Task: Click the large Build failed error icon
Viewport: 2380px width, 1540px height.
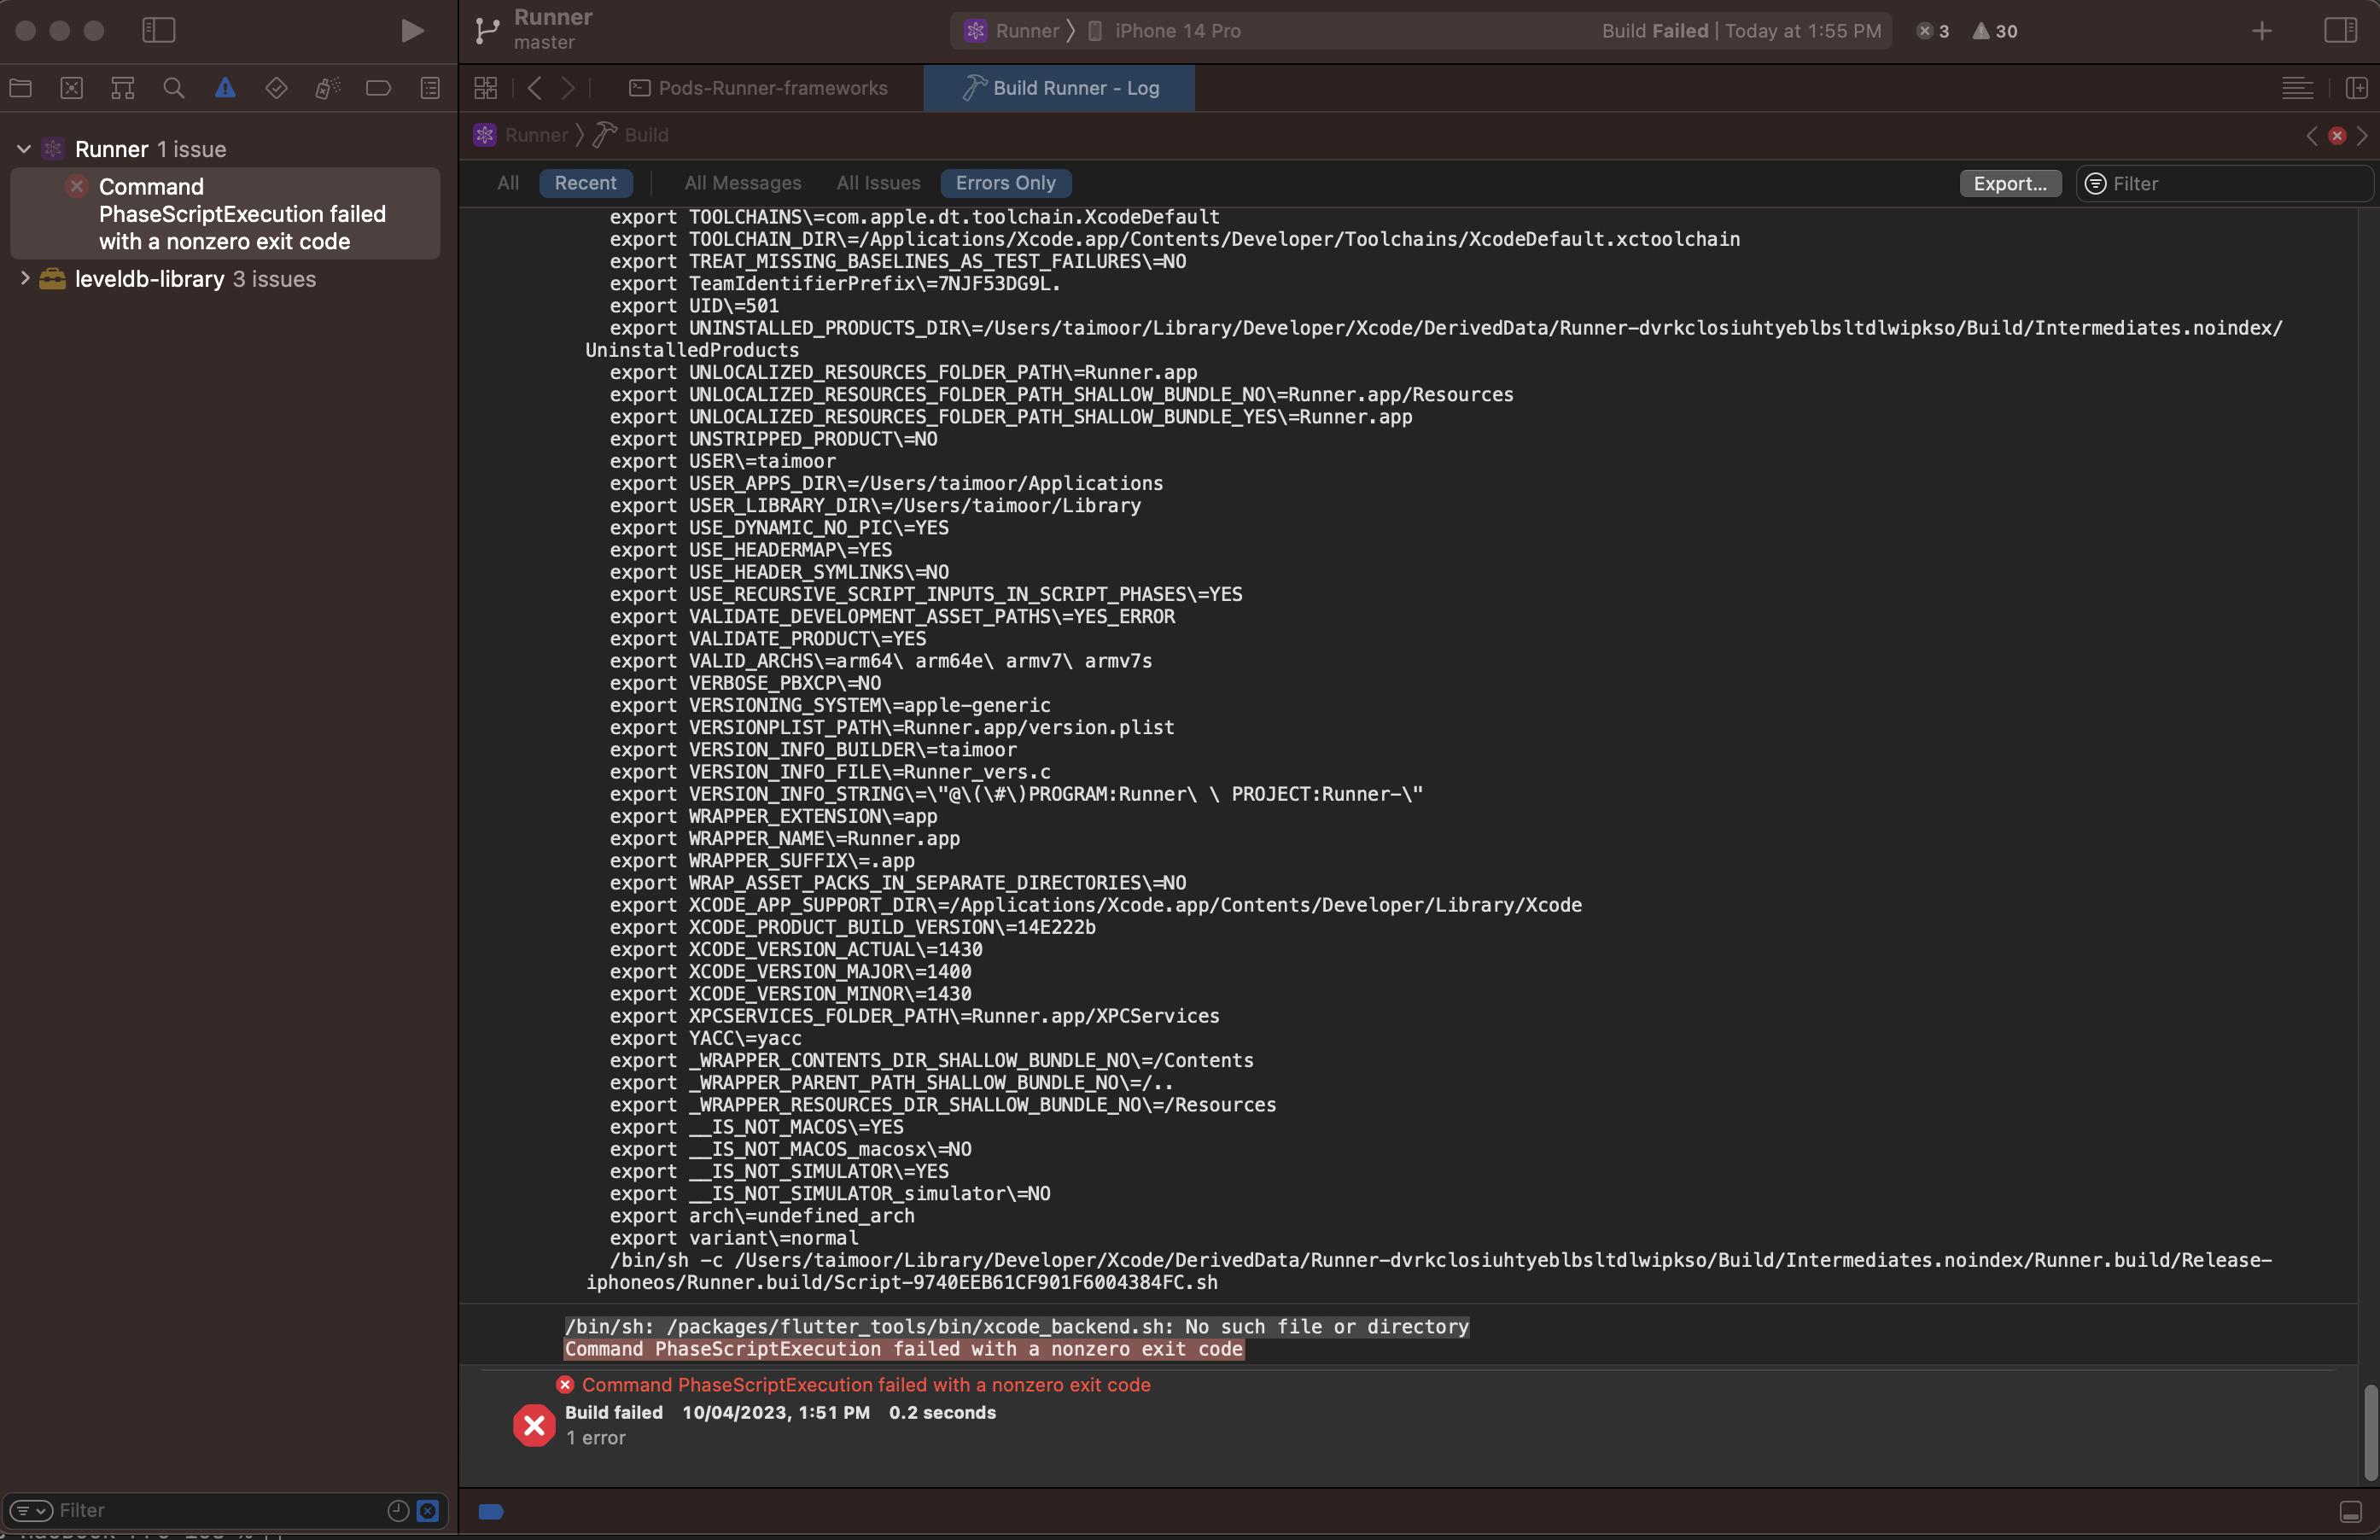Action: tap(534, 1425)
